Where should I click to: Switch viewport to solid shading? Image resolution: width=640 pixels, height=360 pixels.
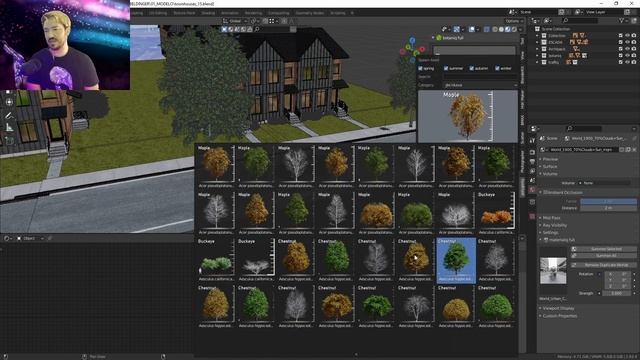(501, 29)
